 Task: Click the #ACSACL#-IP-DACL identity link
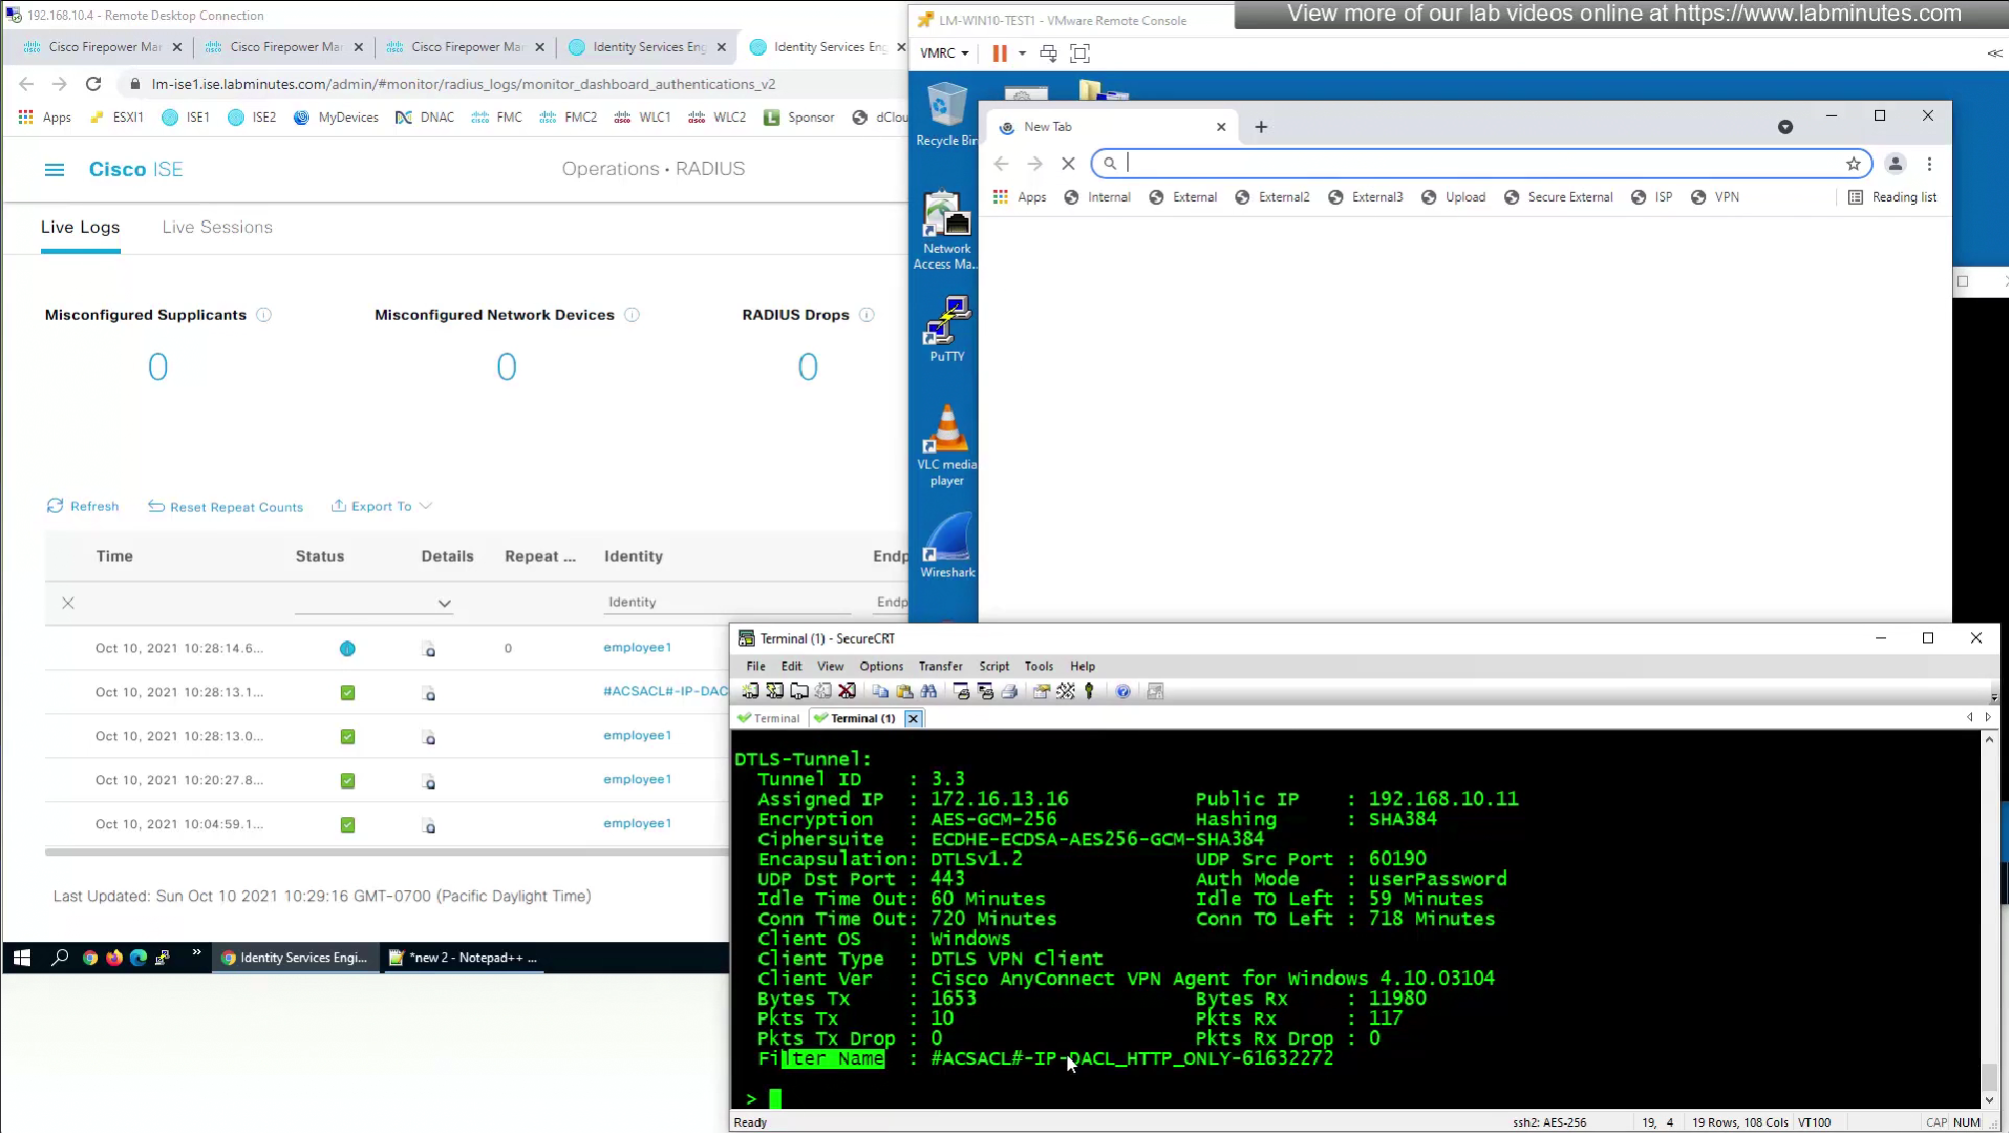(664, 691)
